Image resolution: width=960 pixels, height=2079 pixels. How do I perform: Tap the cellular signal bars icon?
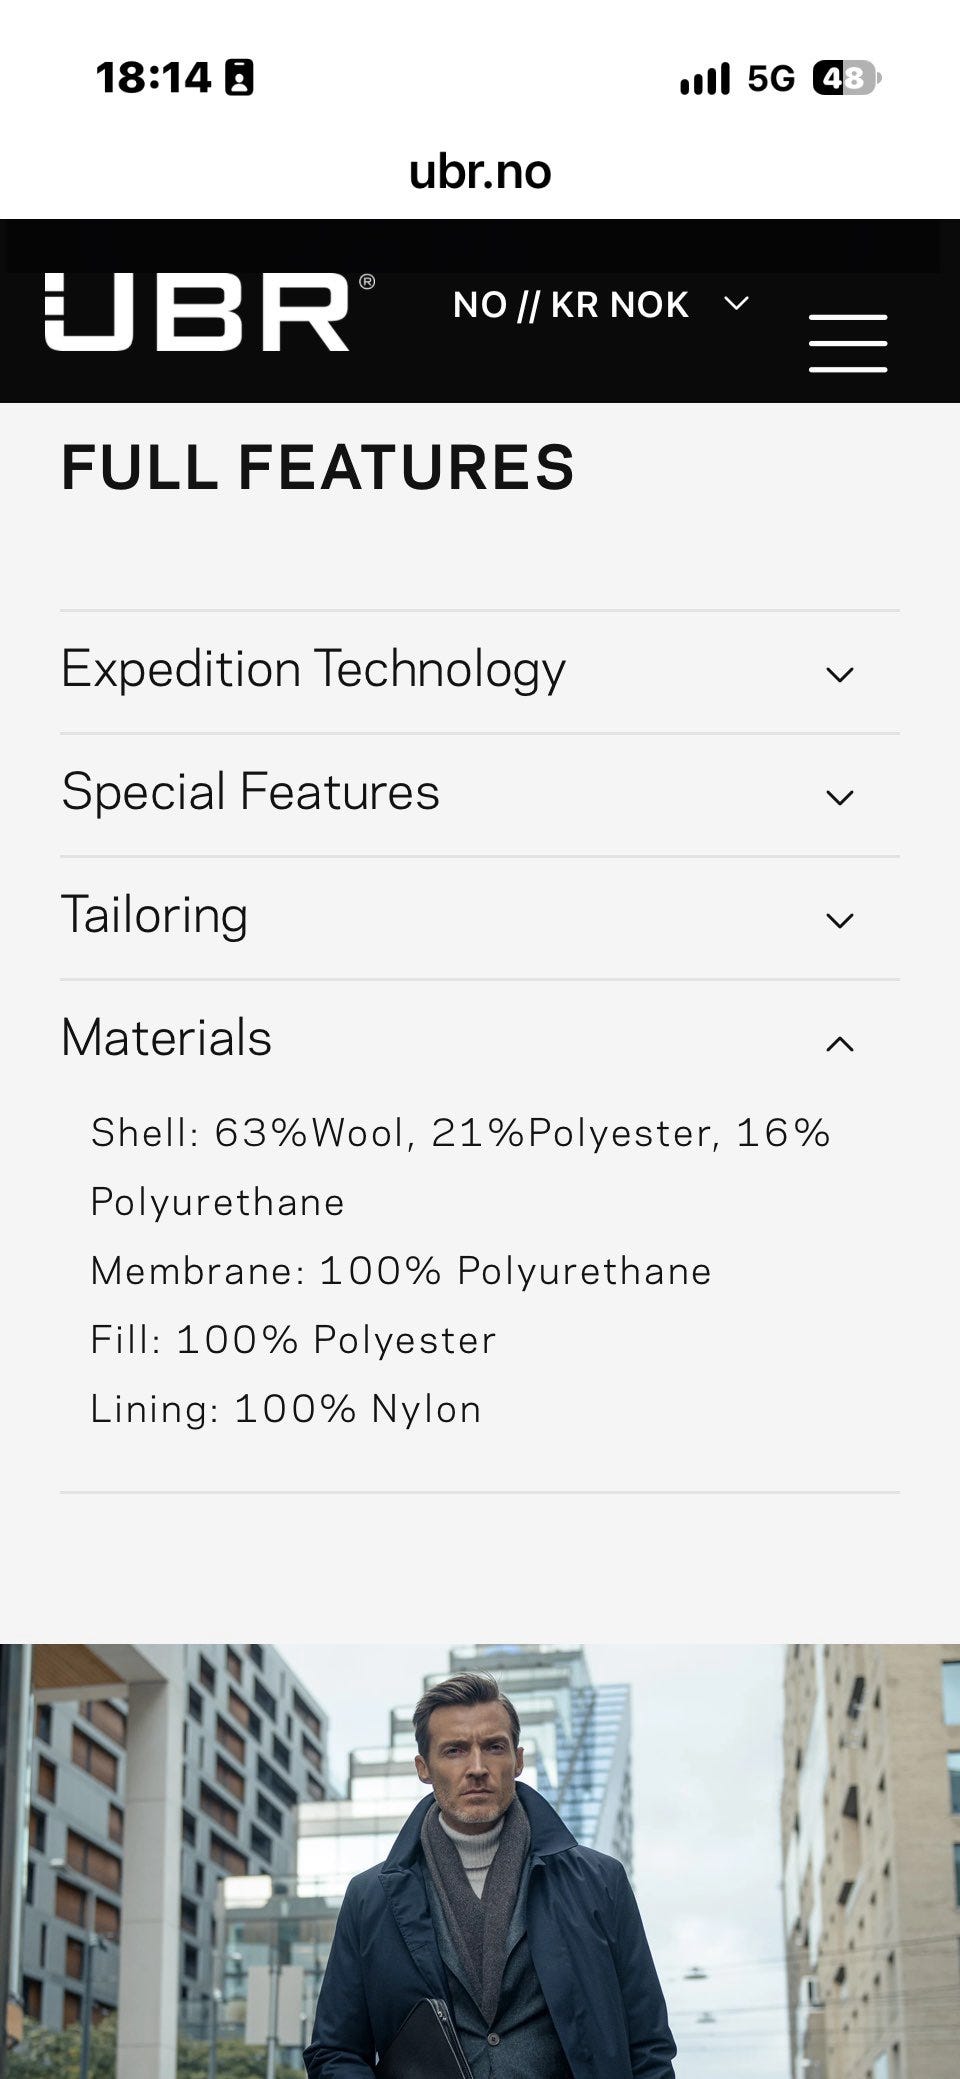pos(705,79)
